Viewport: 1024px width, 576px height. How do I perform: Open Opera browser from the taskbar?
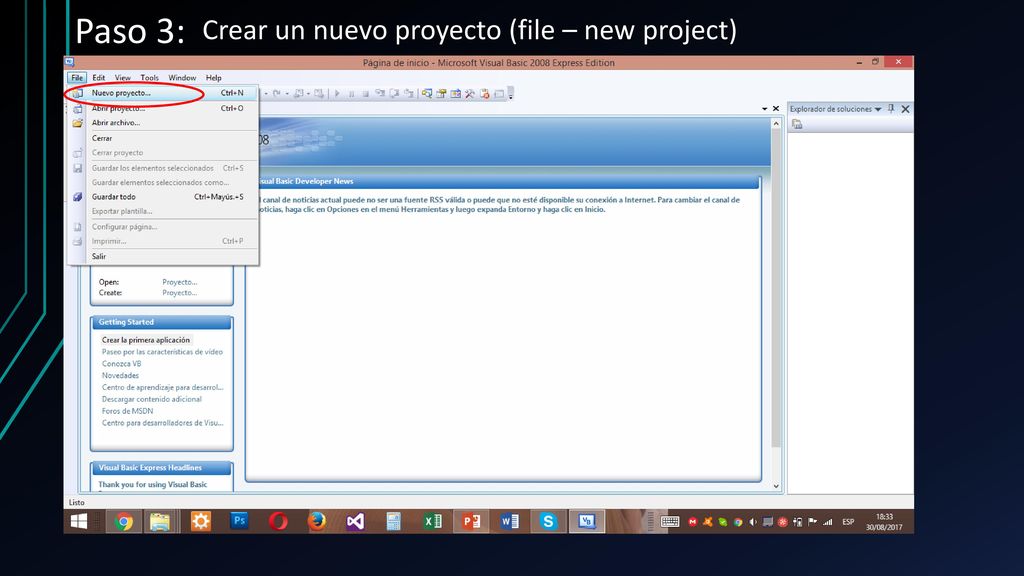tap(278, 521)
